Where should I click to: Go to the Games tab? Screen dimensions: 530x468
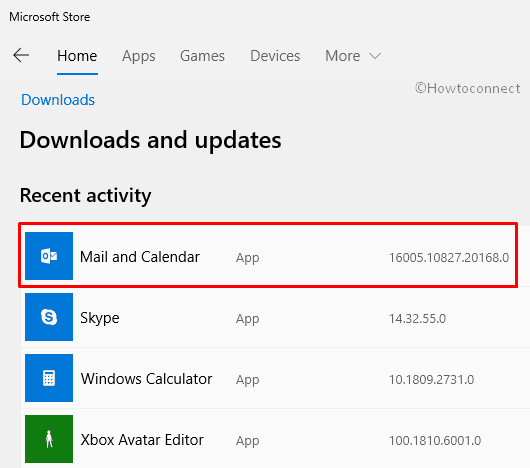click(x=202, y=56)
